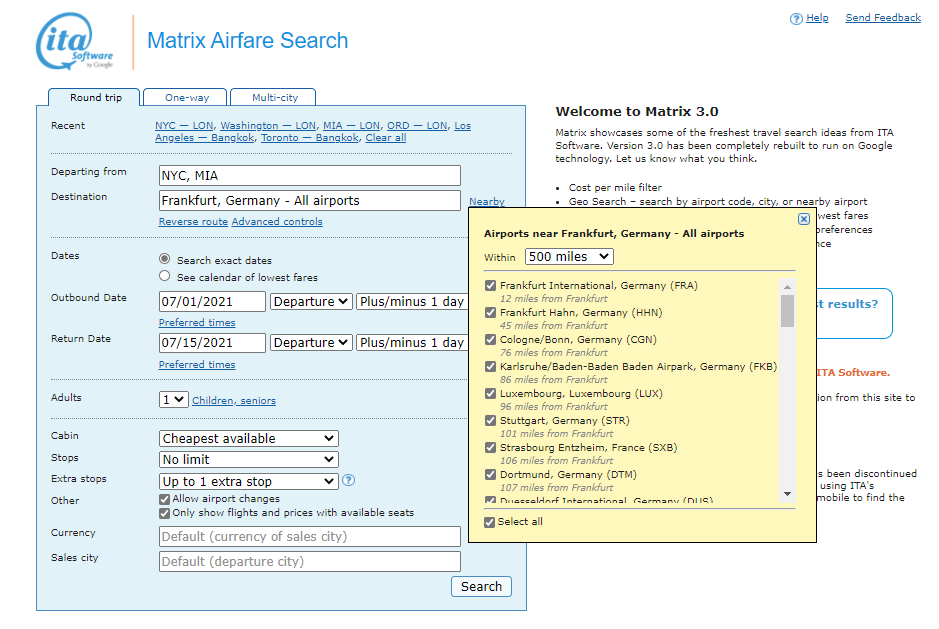Open outbound Departure dropdown
This screenshot has width=939, height=629.
pos(310,301)
